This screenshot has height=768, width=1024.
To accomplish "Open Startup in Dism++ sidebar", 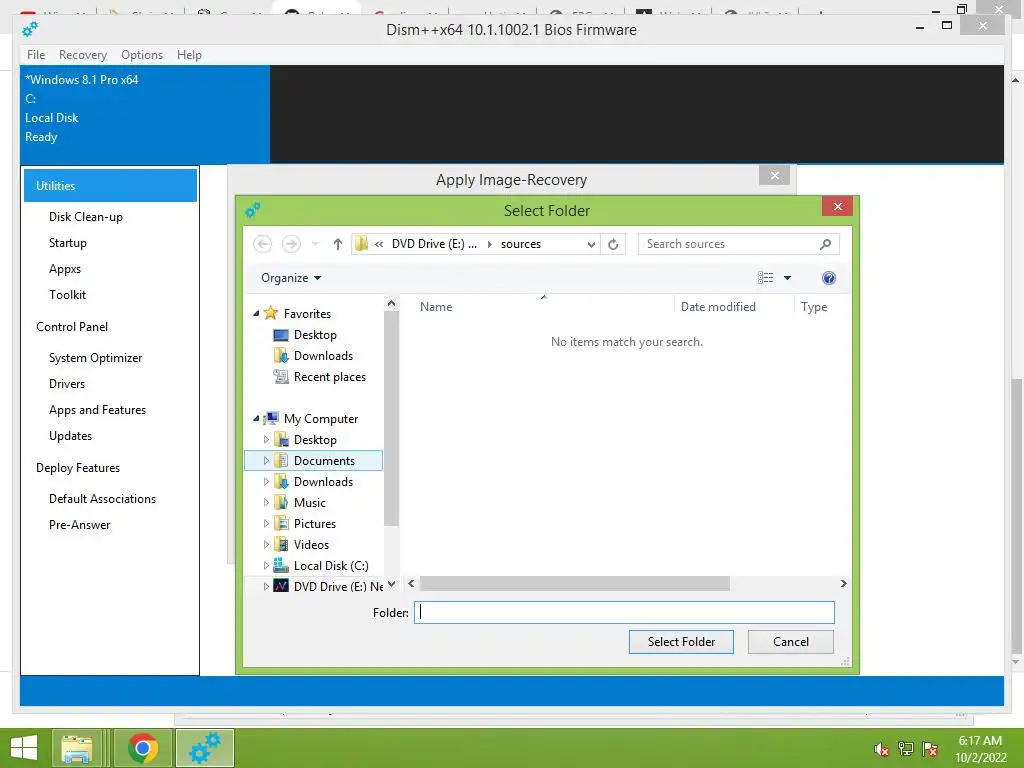I will [x=68, y=243].
